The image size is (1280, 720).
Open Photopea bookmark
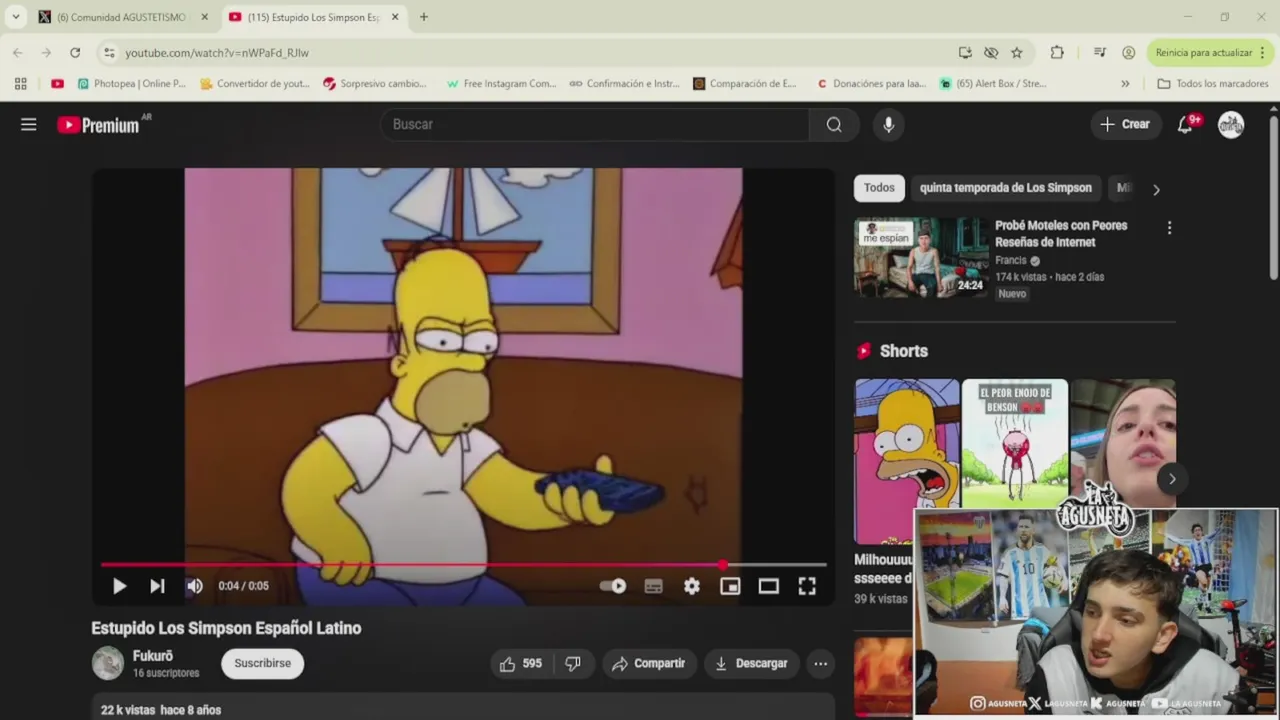coord(132,84)
